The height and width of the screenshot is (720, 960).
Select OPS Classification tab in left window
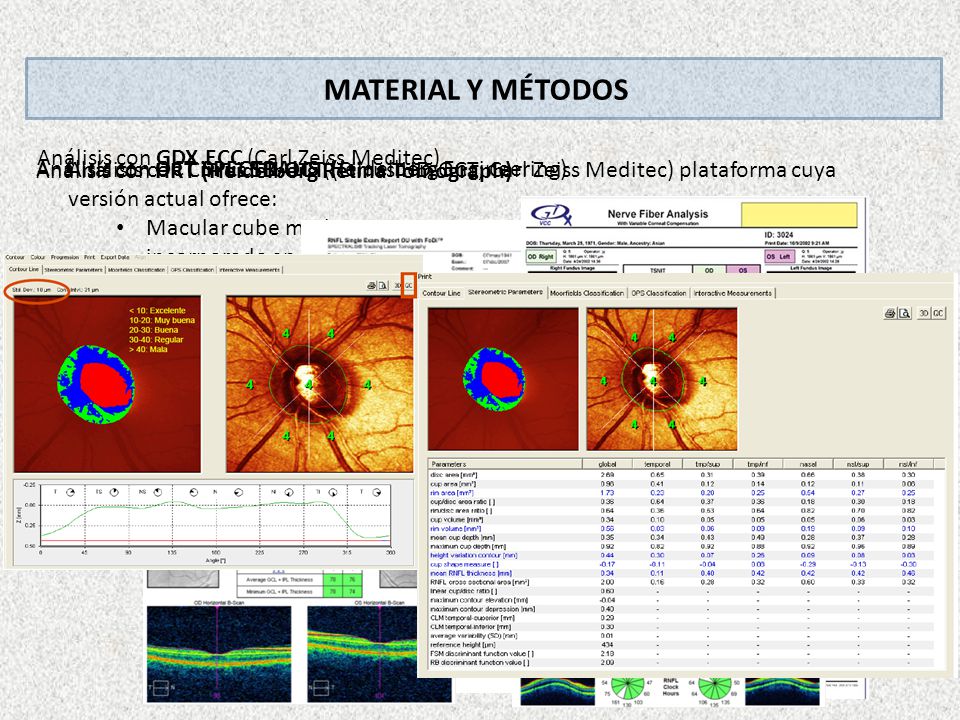click(x=192, y=269)
